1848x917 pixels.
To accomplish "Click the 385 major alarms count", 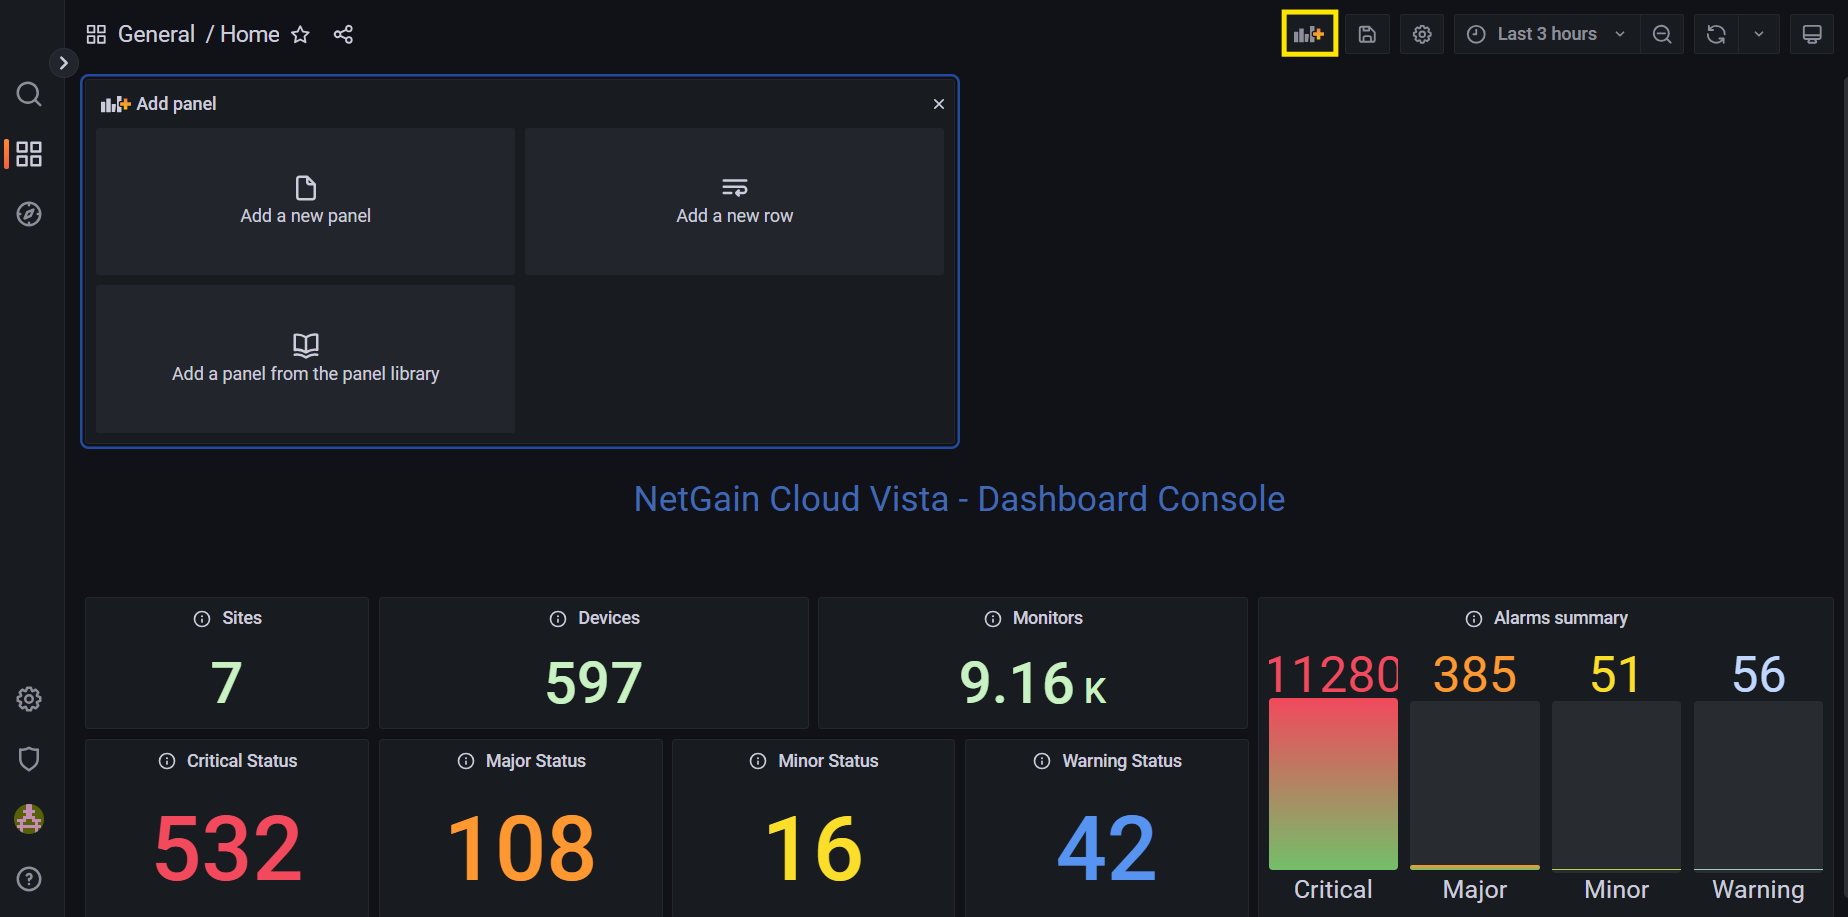I will (x=1475, y=675).
